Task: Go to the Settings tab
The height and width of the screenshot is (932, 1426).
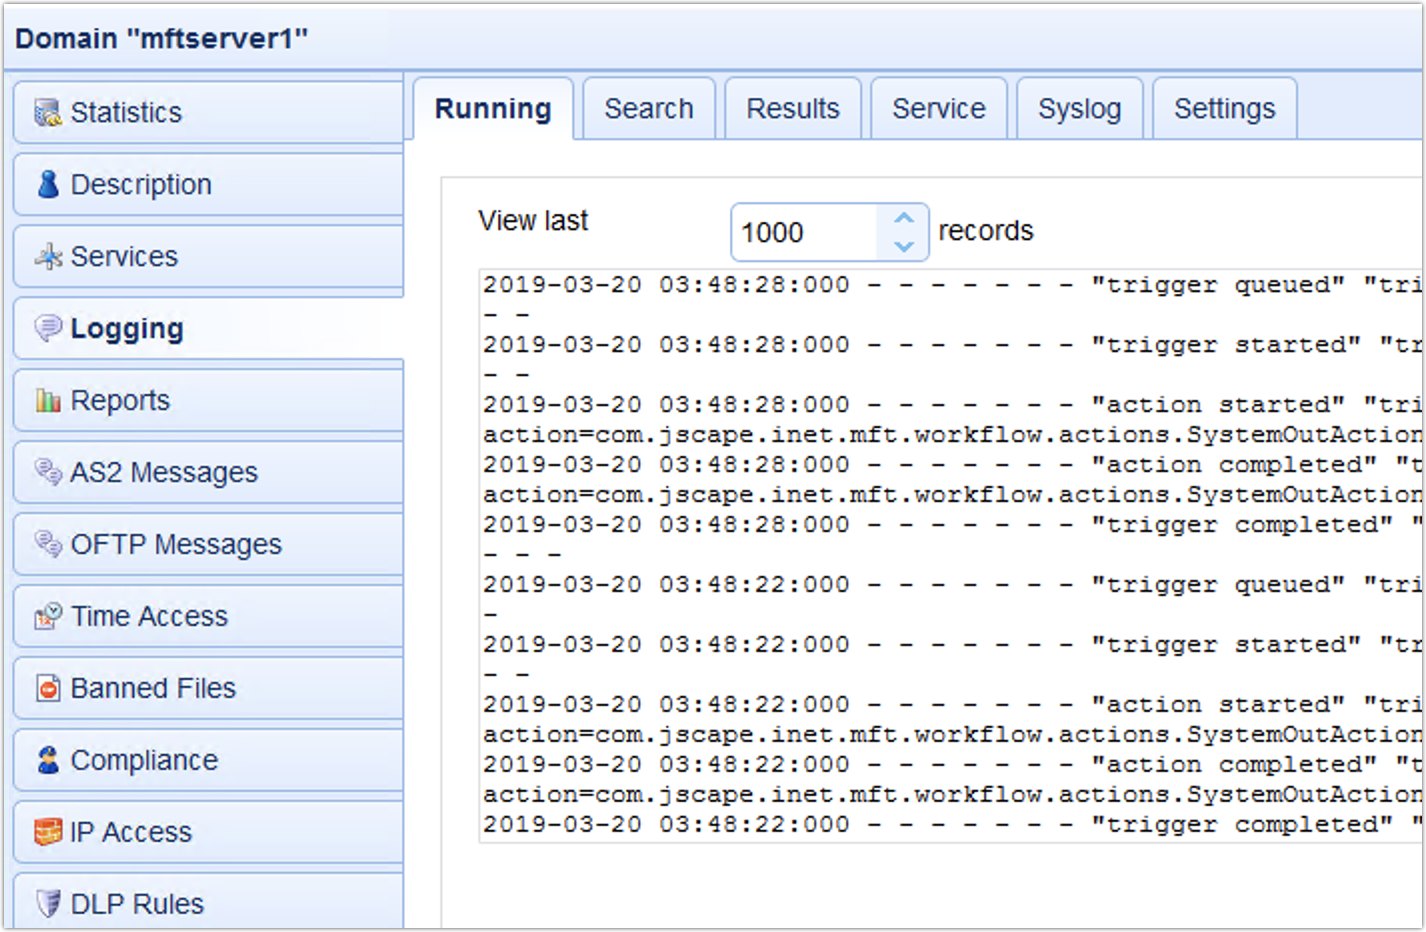Action: 1224,108
